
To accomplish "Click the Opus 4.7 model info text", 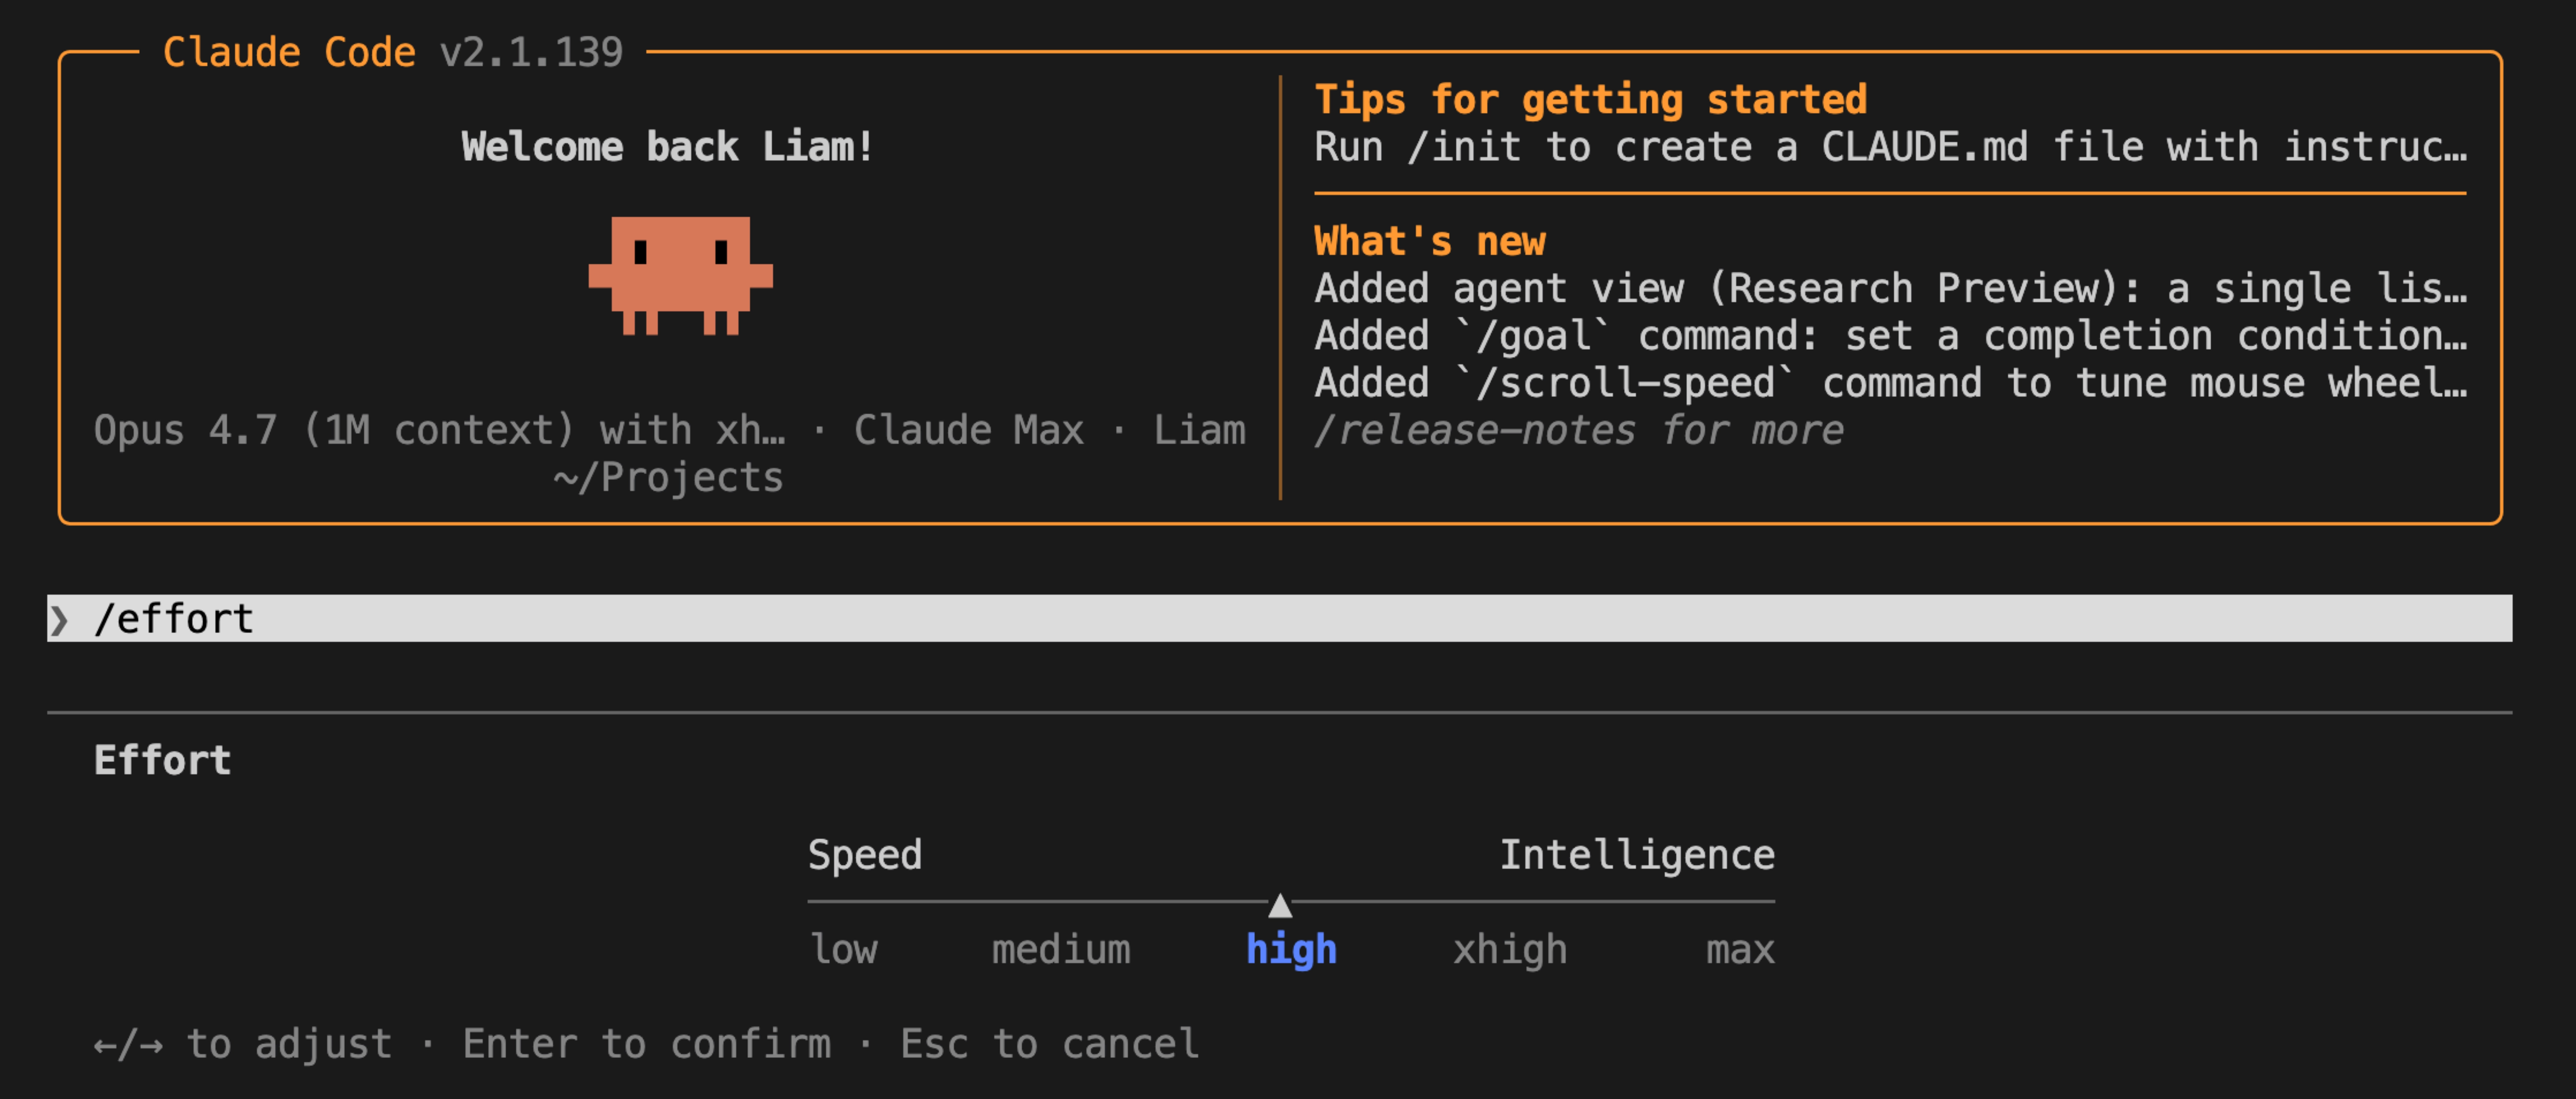I will (x=440, y=430).
